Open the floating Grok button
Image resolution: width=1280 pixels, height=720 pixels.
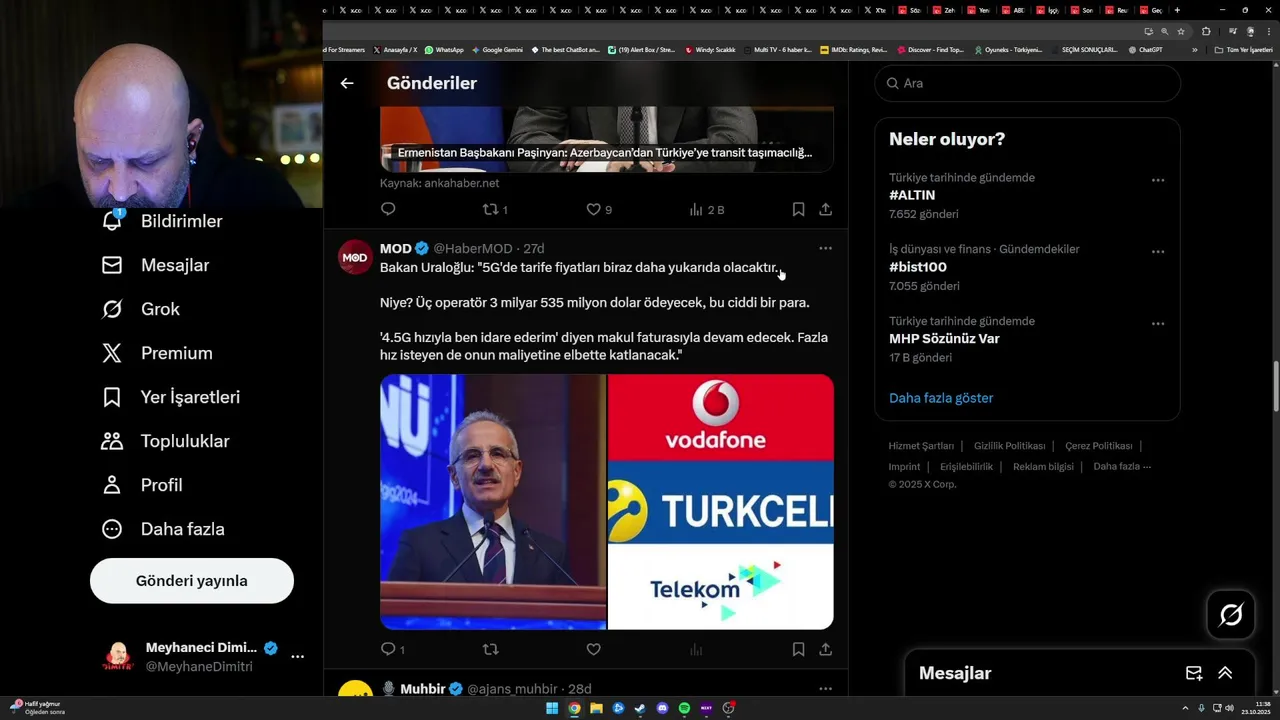(1231, 615)
